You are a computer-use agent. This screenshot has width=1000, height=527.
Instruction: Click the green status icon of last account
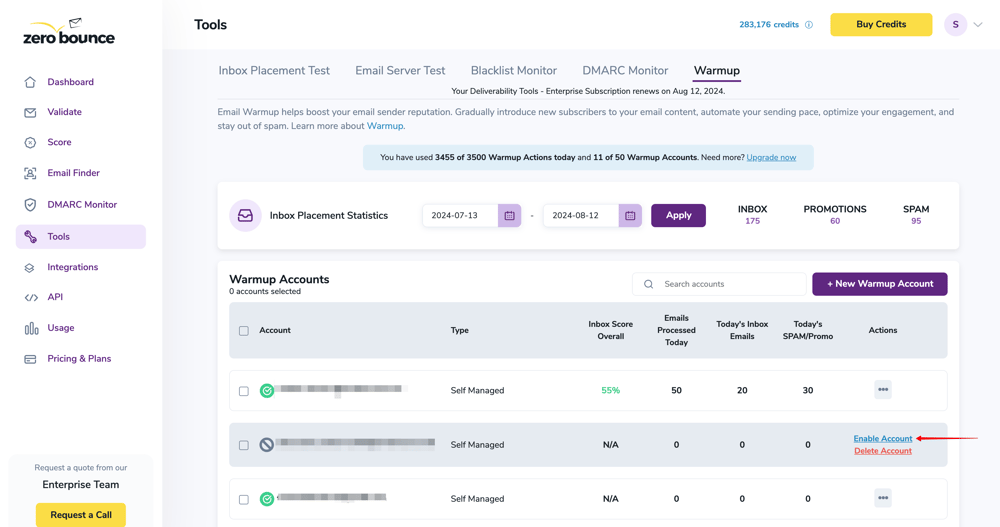coord(267,499)
